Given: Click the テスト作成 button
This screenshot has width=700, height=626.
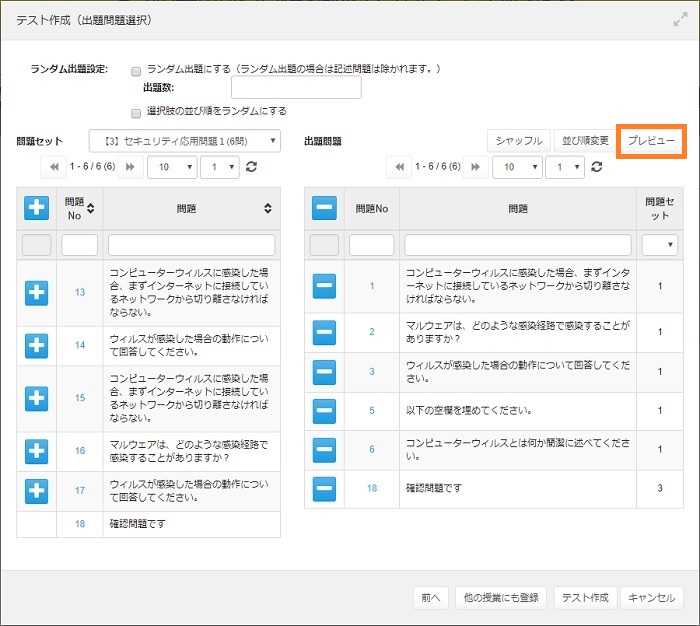Looking at the screenshot, I should [x=583, y=597].
